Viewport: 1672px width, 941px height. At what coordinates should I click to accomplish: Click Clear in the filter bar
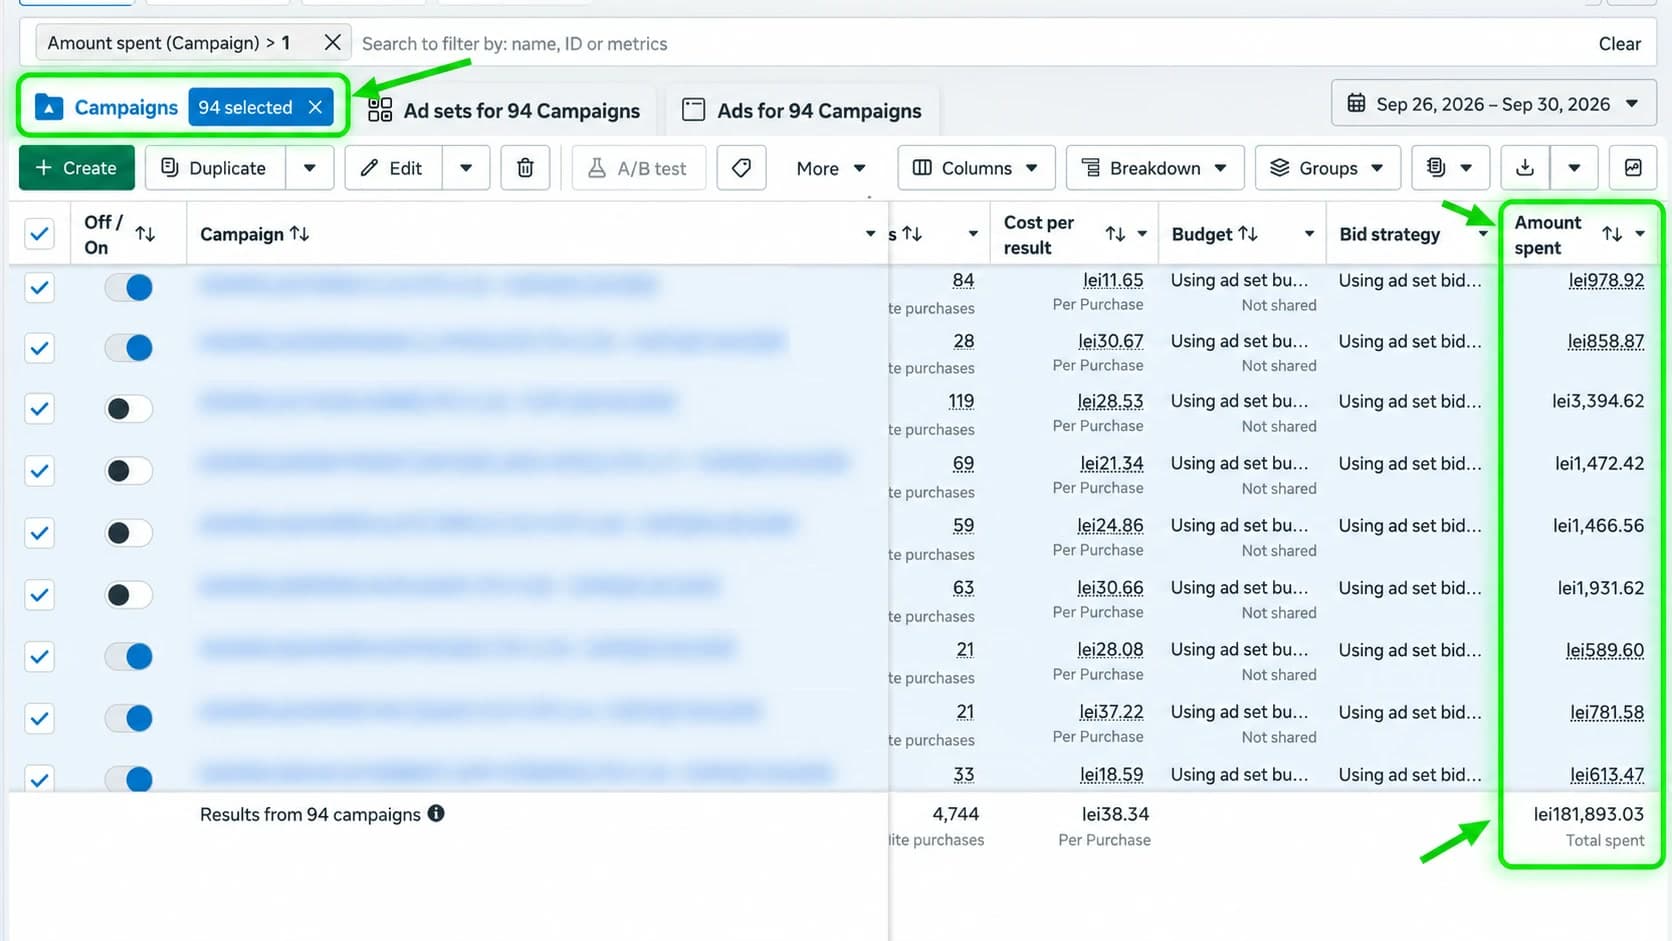(1619, 44)
